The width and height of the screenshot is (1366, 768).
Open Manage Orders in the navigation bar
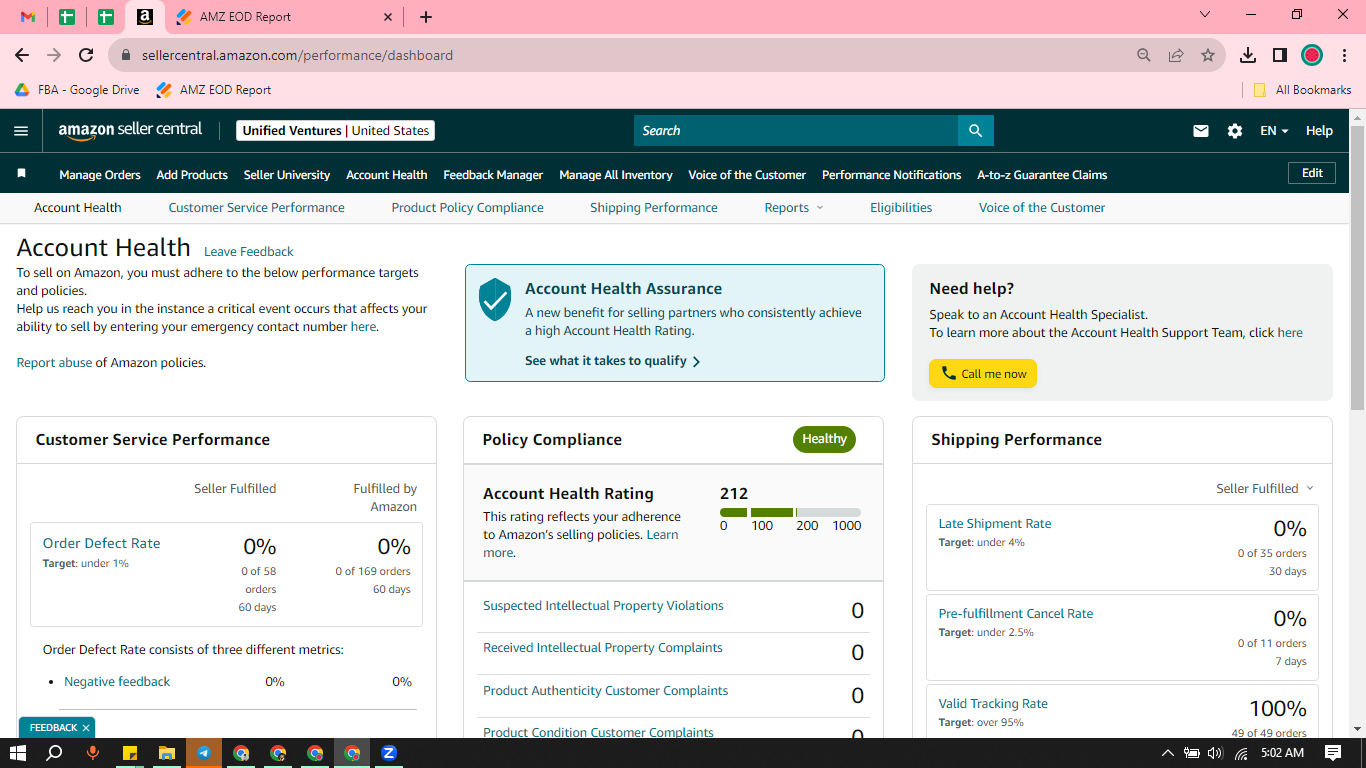[x=100, y=175]
